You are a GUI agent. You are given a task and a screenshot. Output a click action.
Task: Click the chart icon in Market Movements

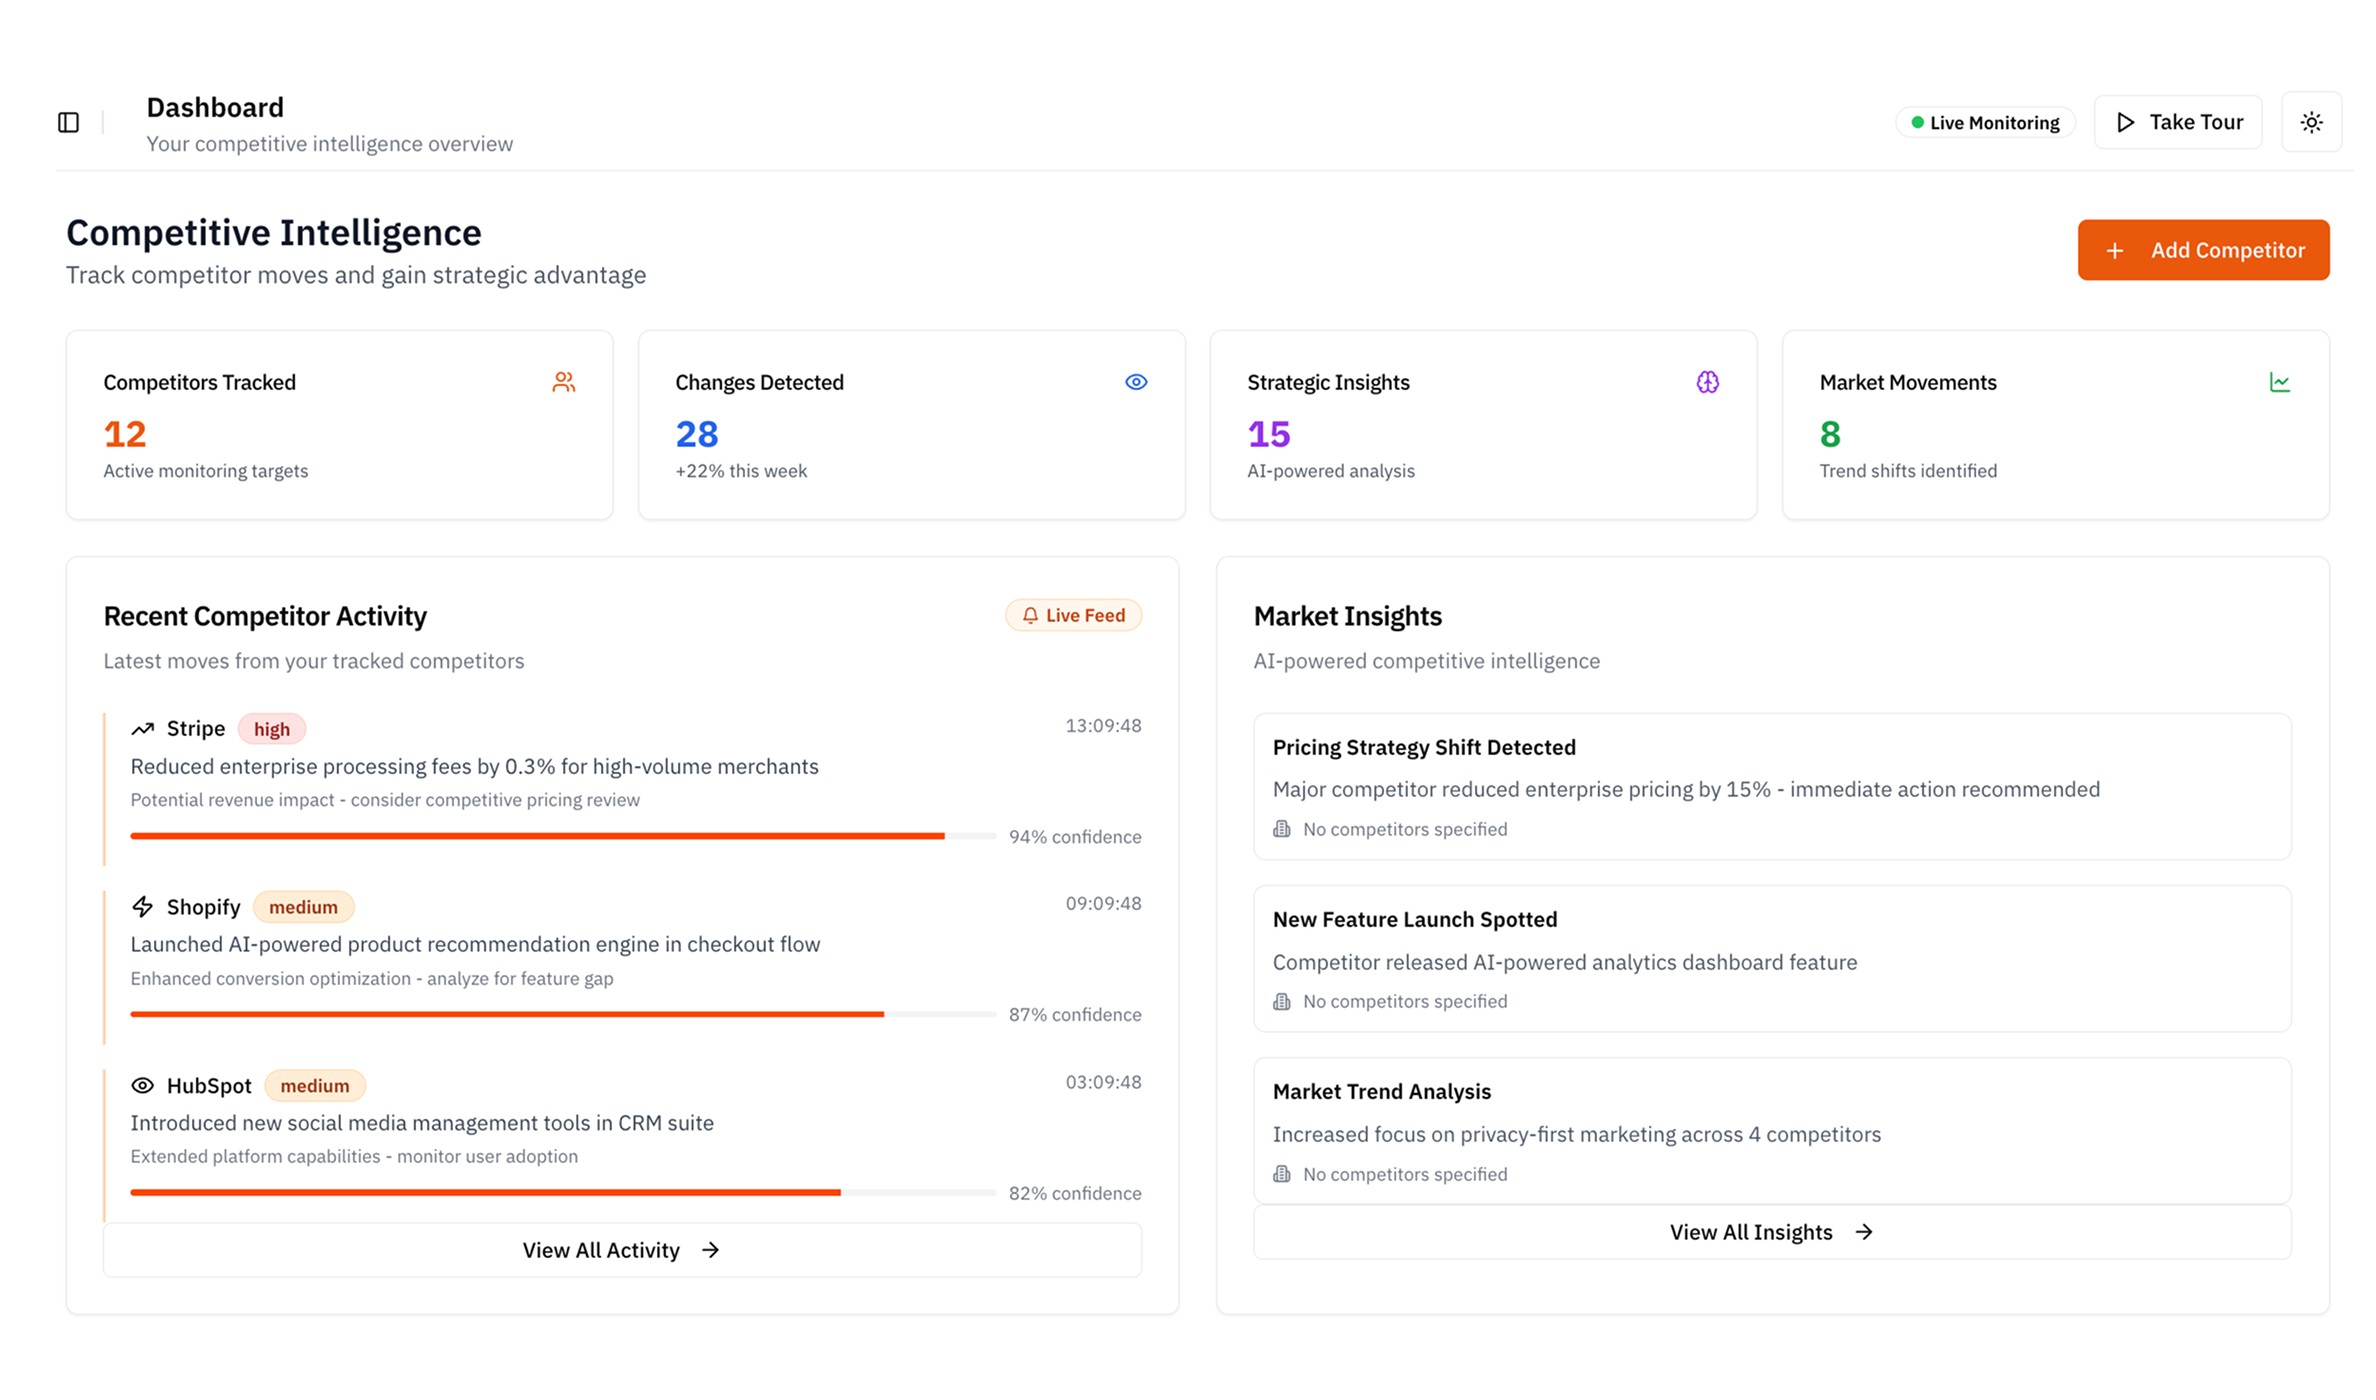click(x=2279, y=382)
